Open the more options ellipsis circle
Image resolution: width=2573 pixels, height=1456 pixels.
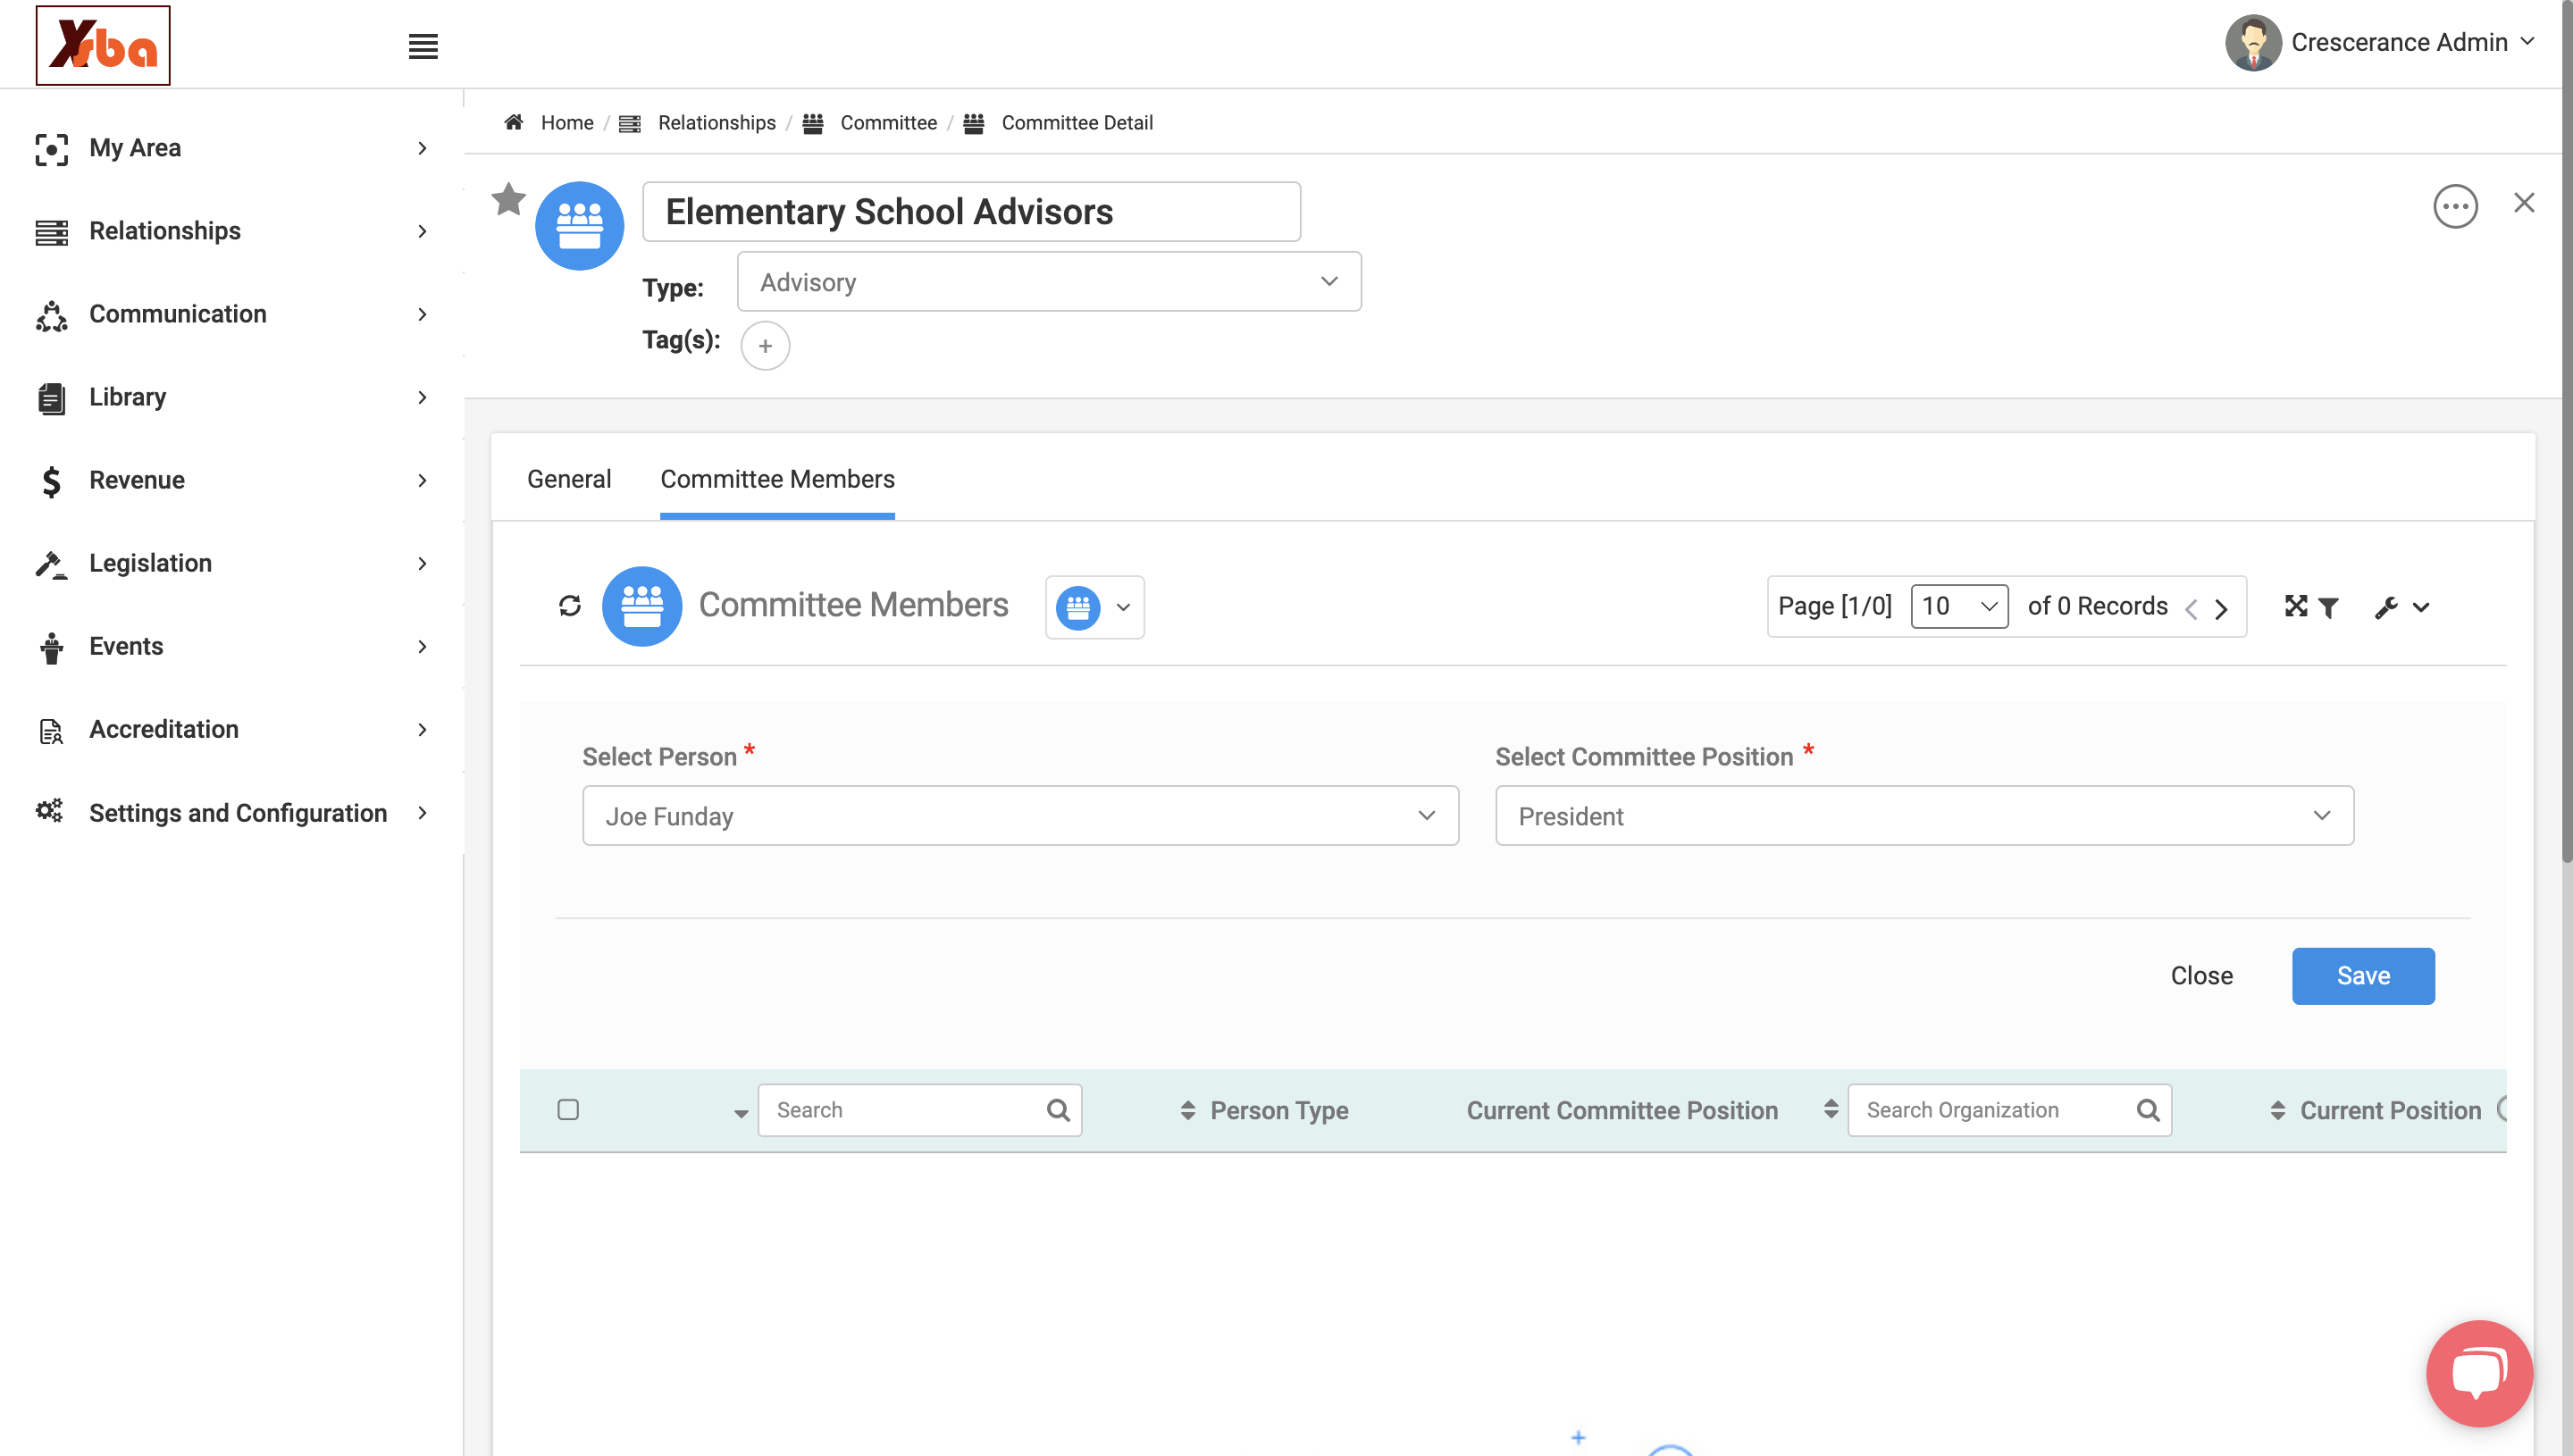[2454, 206]
